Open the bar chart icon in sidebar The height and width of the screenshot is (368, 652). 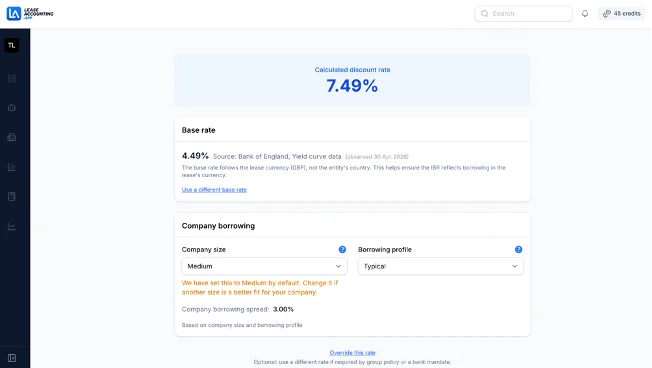point(12,167)
